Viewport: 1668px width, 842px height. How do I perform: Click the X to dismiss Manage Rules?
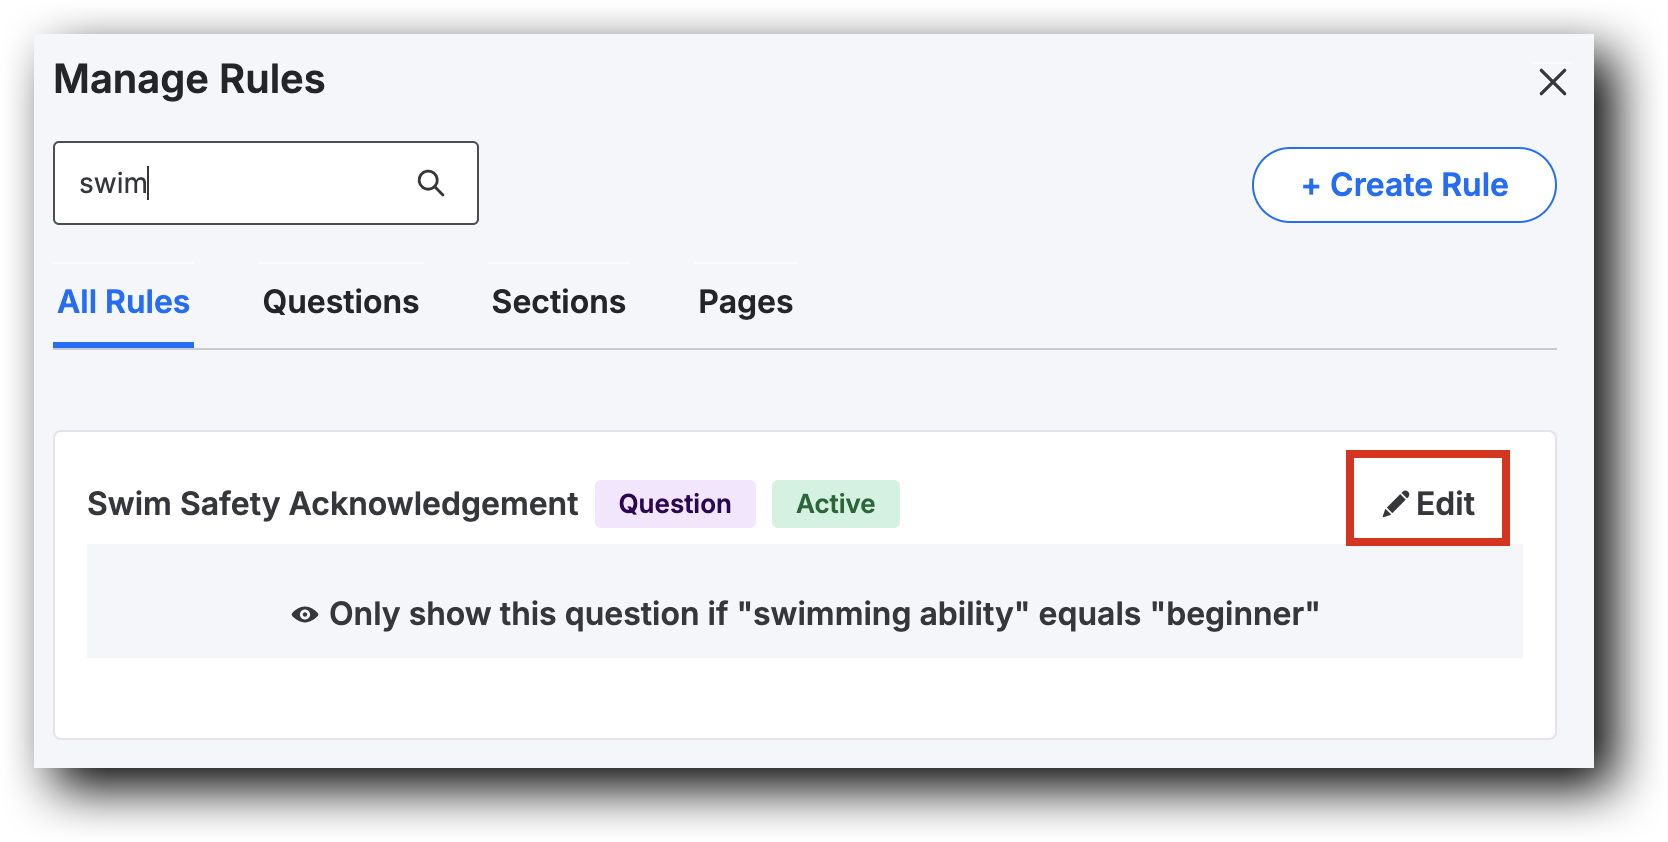pyautogui.click(x=1552, y=82)
